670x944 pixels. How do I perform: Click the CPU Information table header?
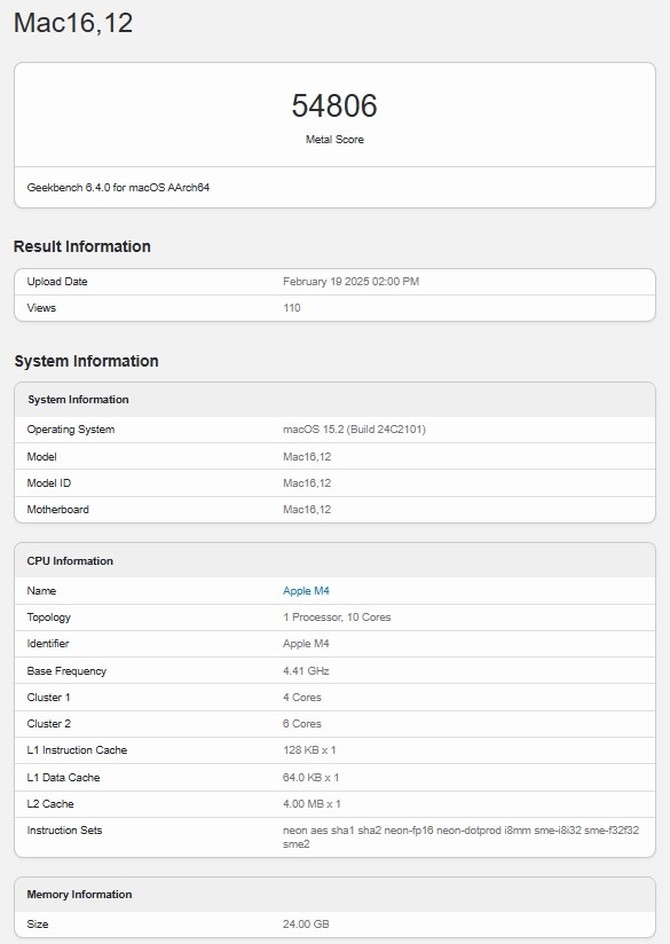coord(70,561)
